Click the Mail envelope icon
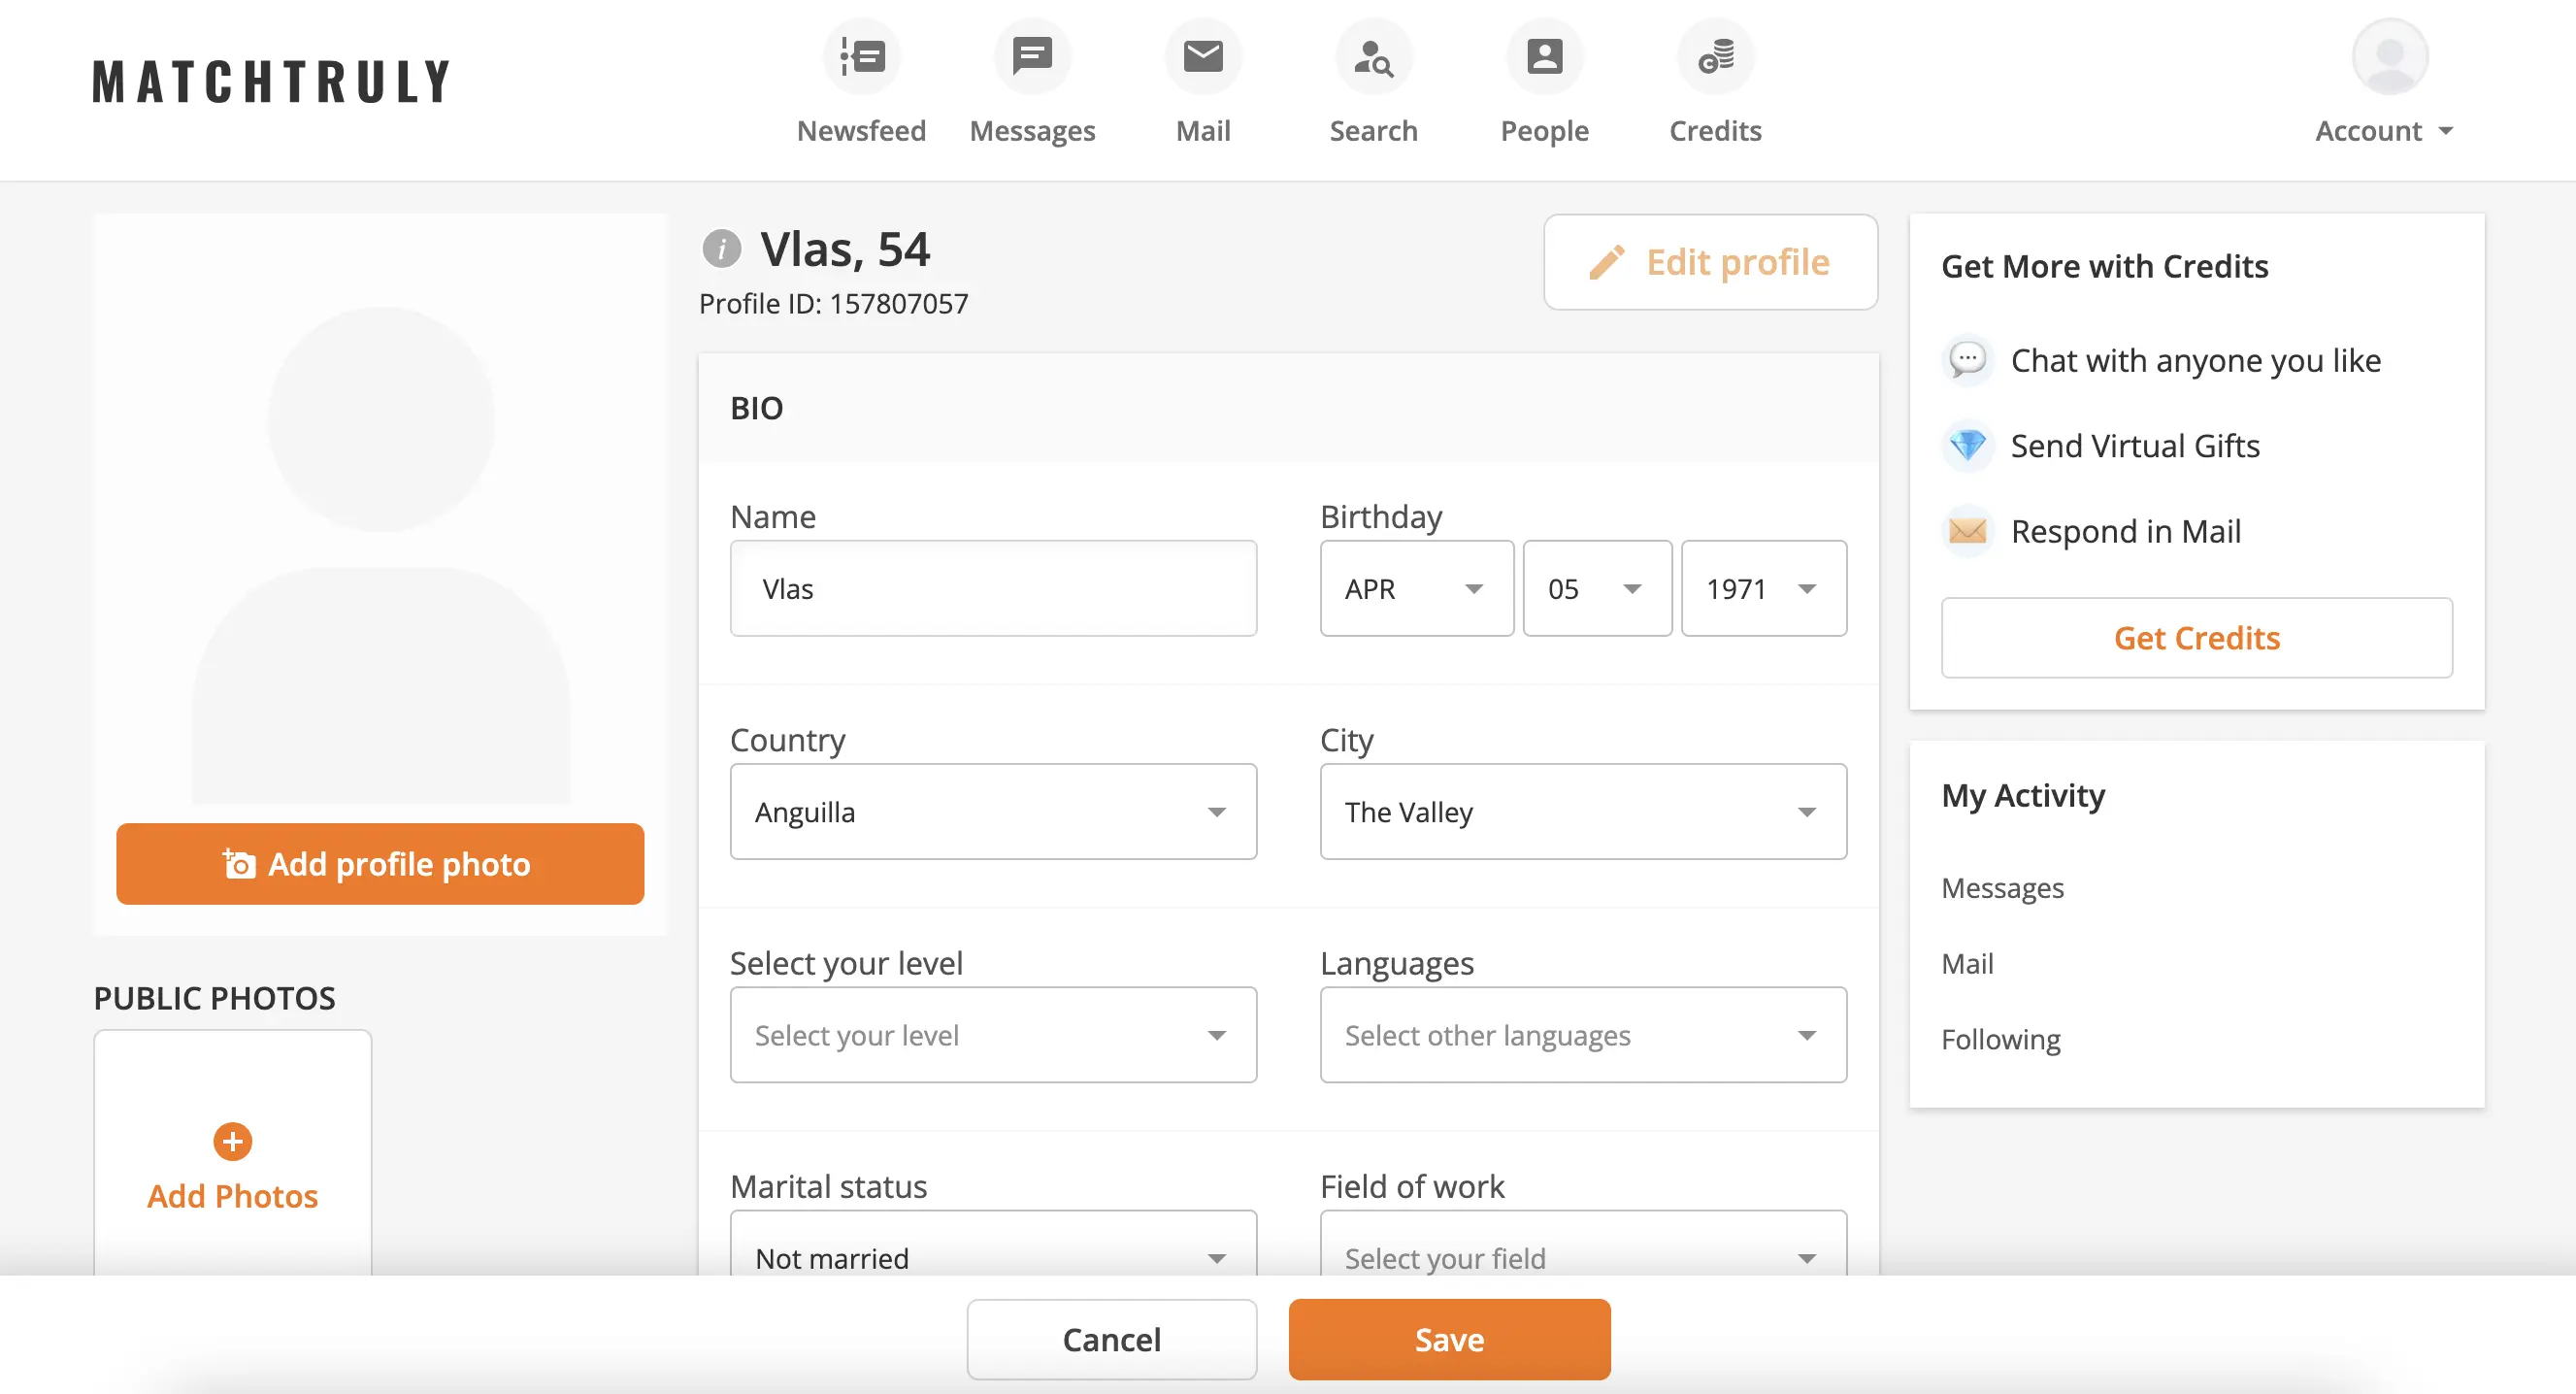The width and height of the screenshot is (2576, 1394). [1203, 57]
